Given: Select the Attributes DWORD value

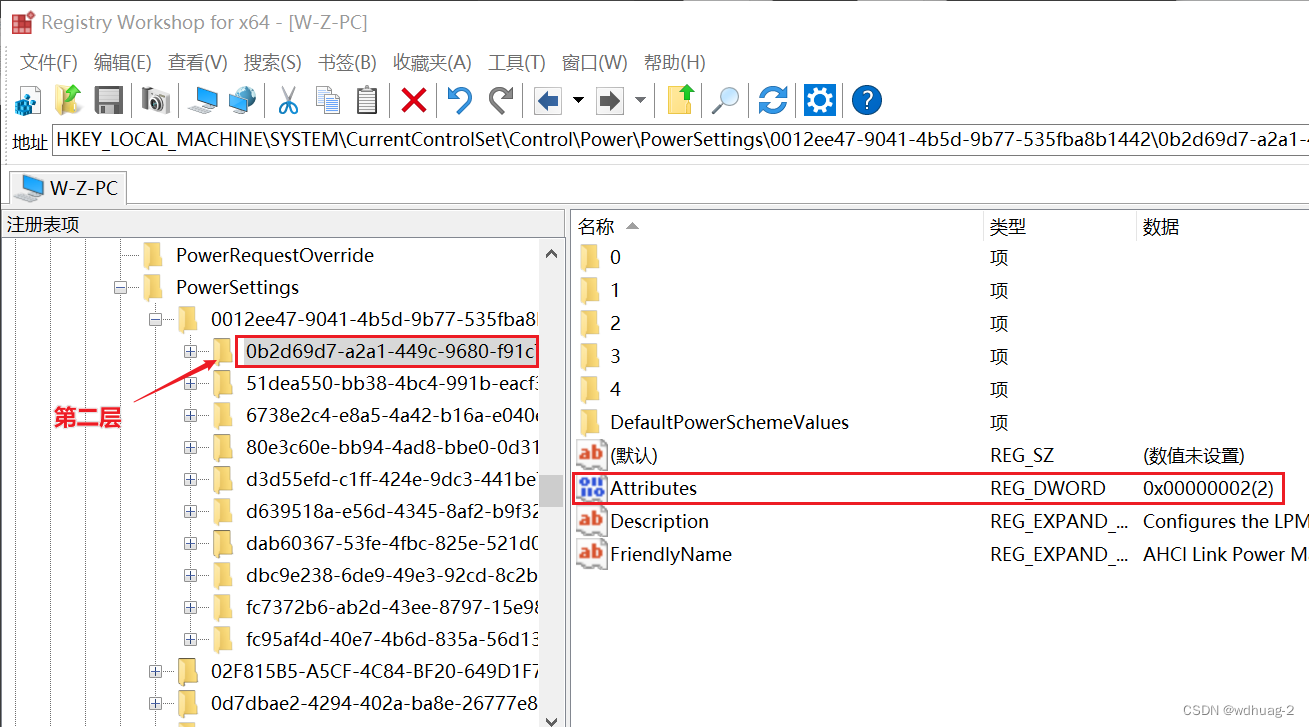Looking at the screenshot, I should [x=653, y=488].
